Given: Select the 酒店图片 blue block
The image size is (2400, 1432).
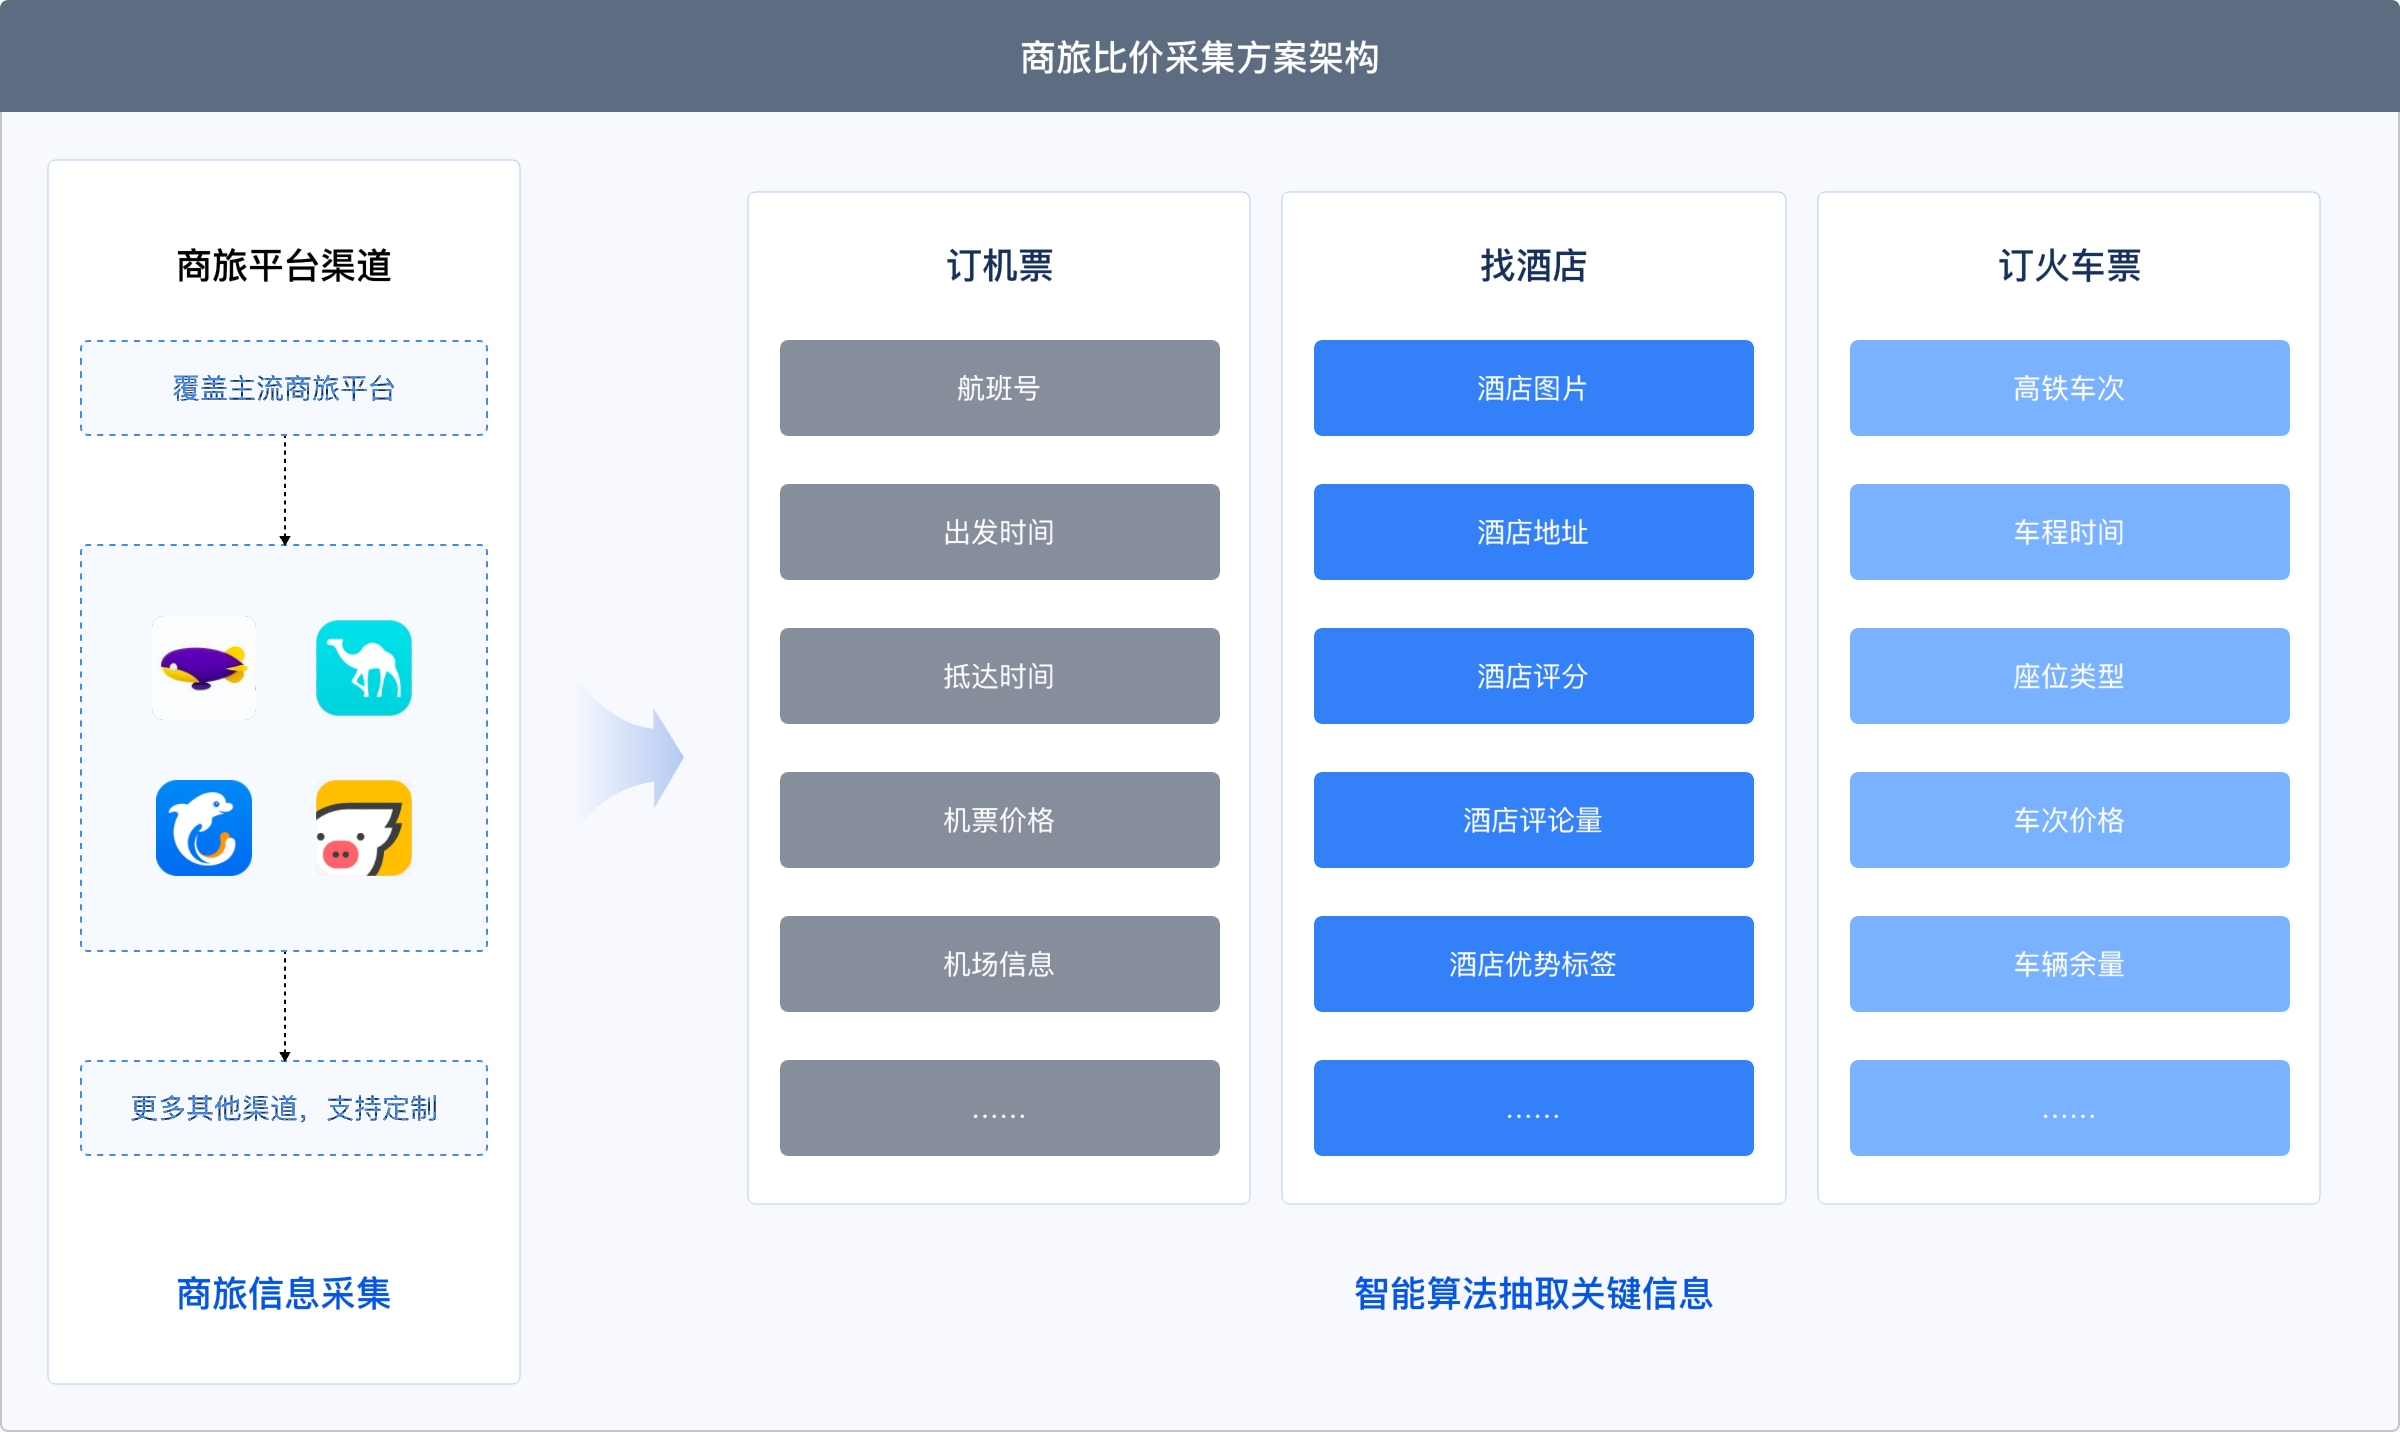Looking at the screenshot, I should point(1533,388).
